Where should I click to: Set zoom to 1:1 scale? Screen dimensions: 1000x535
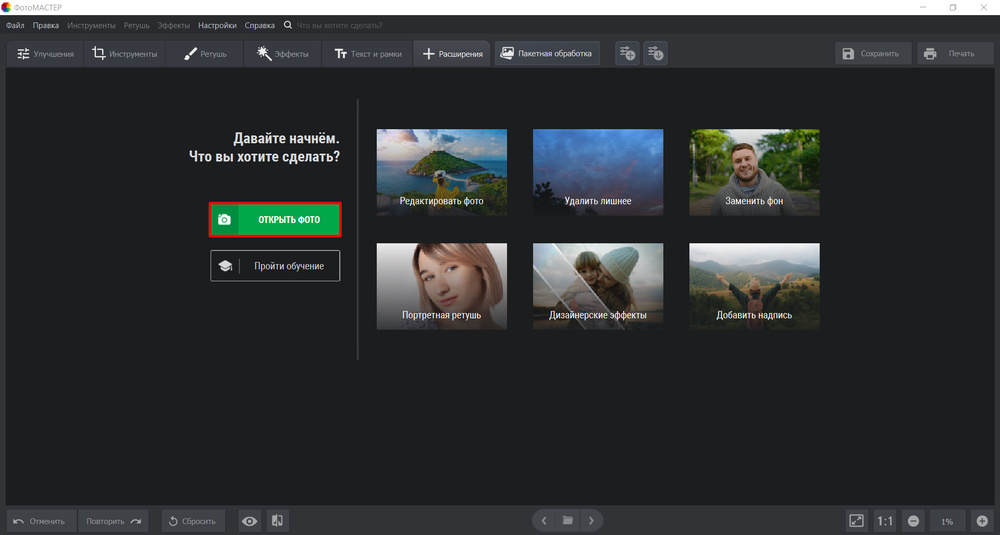point(885,521)
